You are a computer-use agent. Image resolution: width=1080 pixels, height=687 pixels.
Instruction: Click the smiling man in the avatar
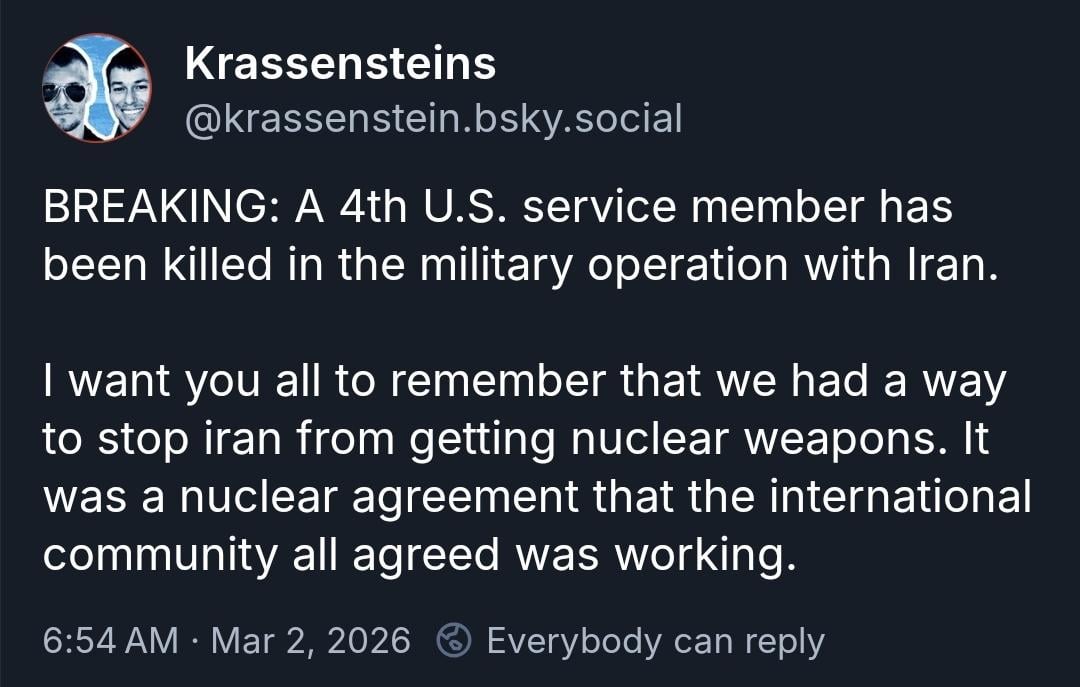126,92
